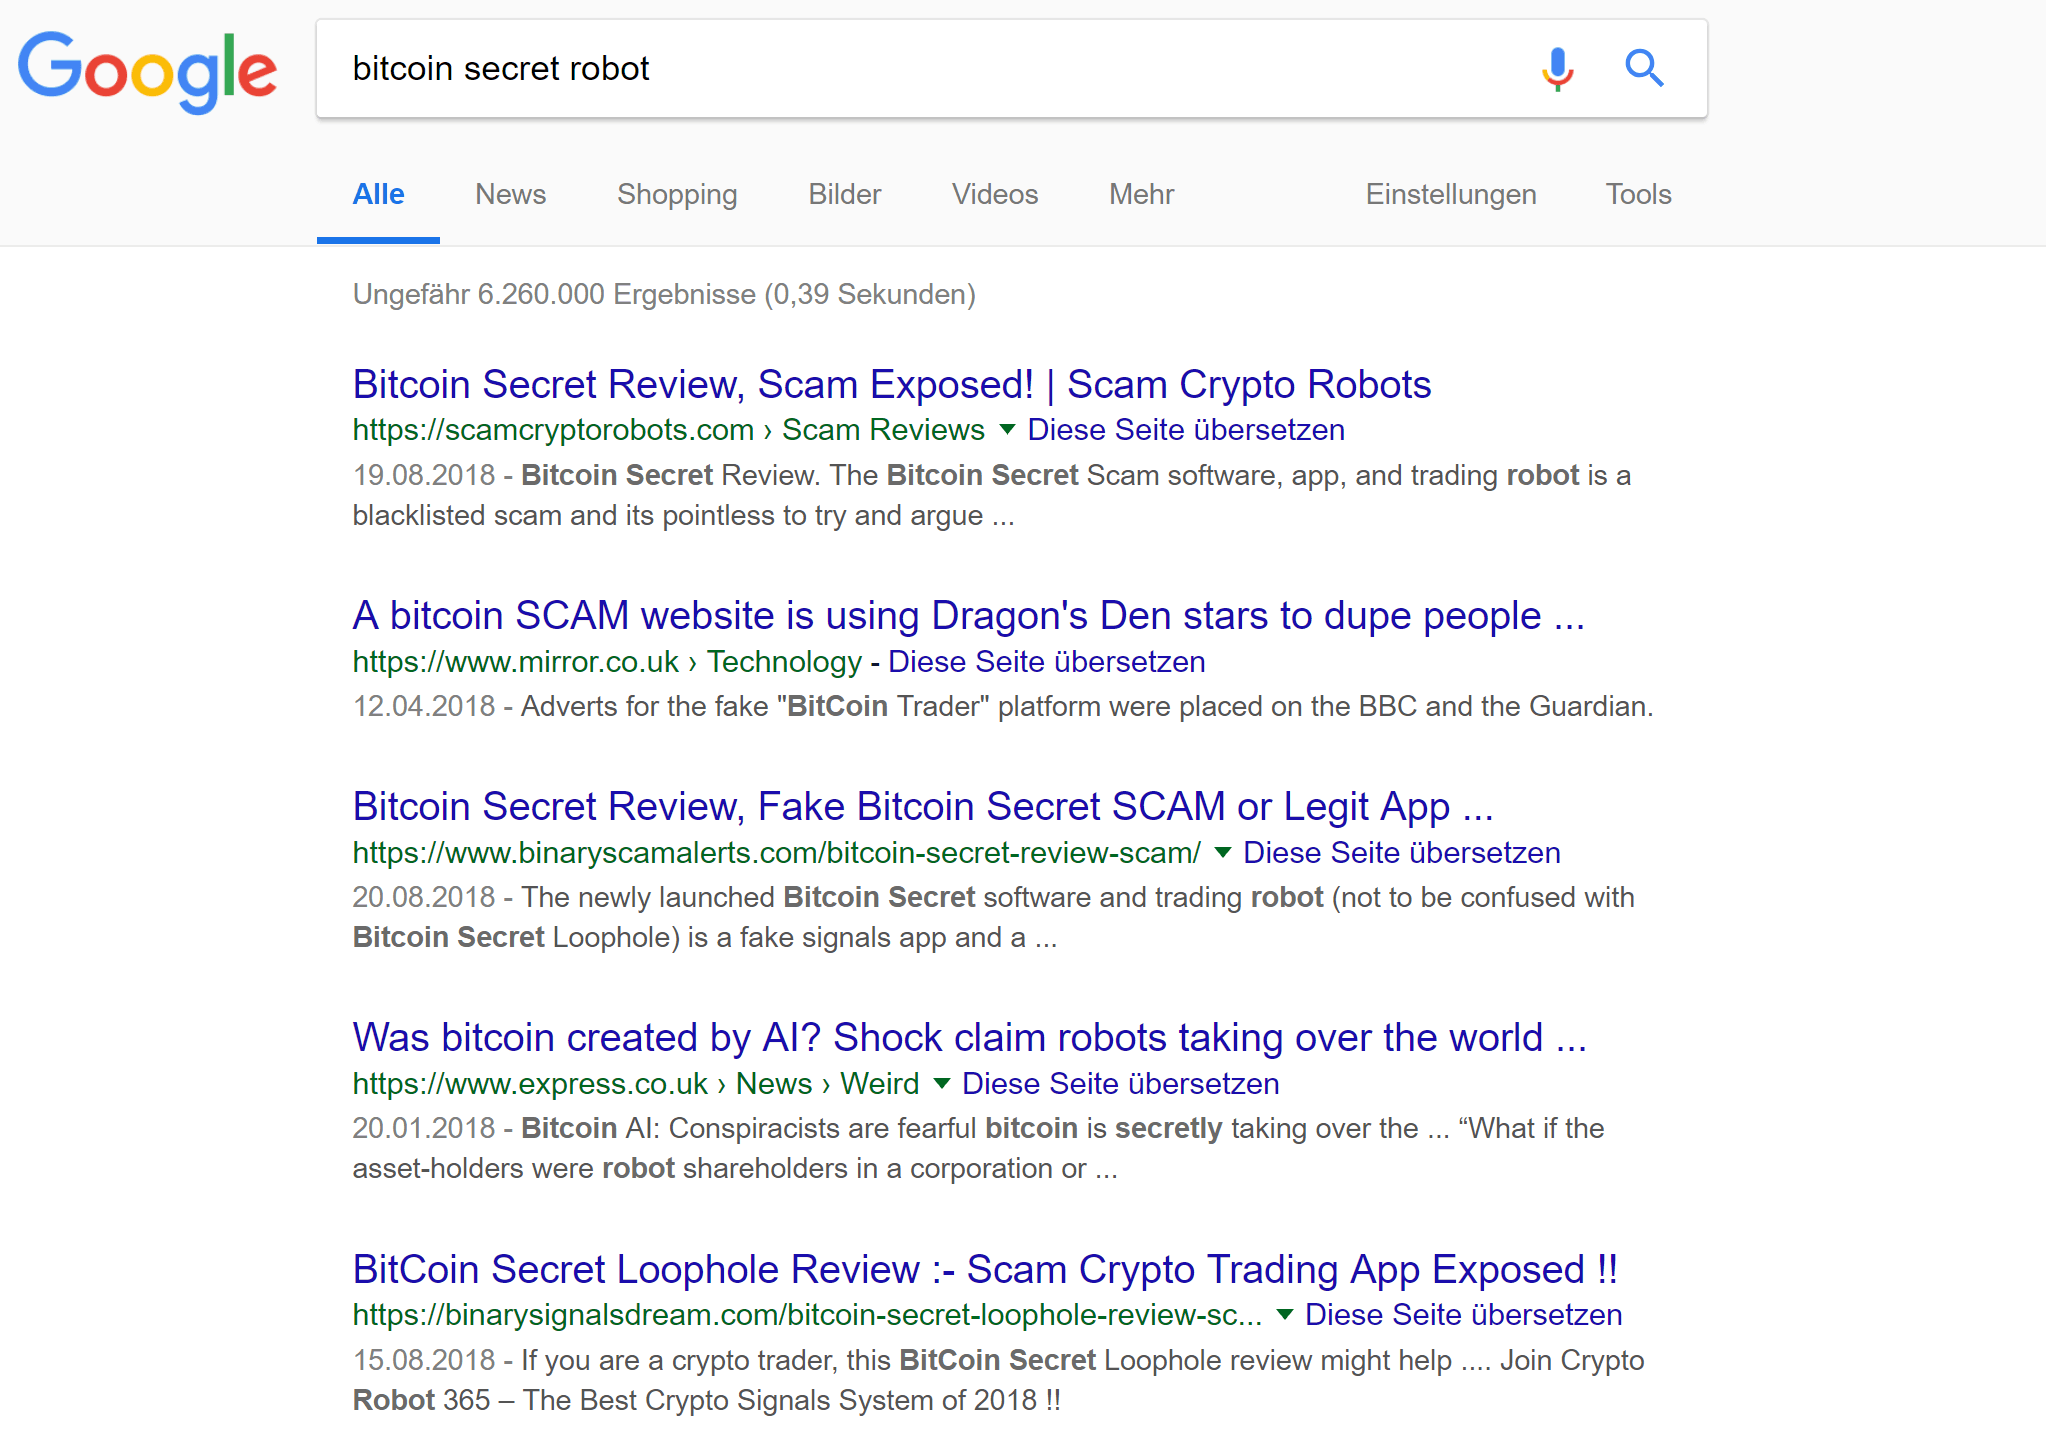The width and height of the screenshot is (2046, 1437).
Task: Start voice search with microphone icon
Action: click(x=1557, y=69)
